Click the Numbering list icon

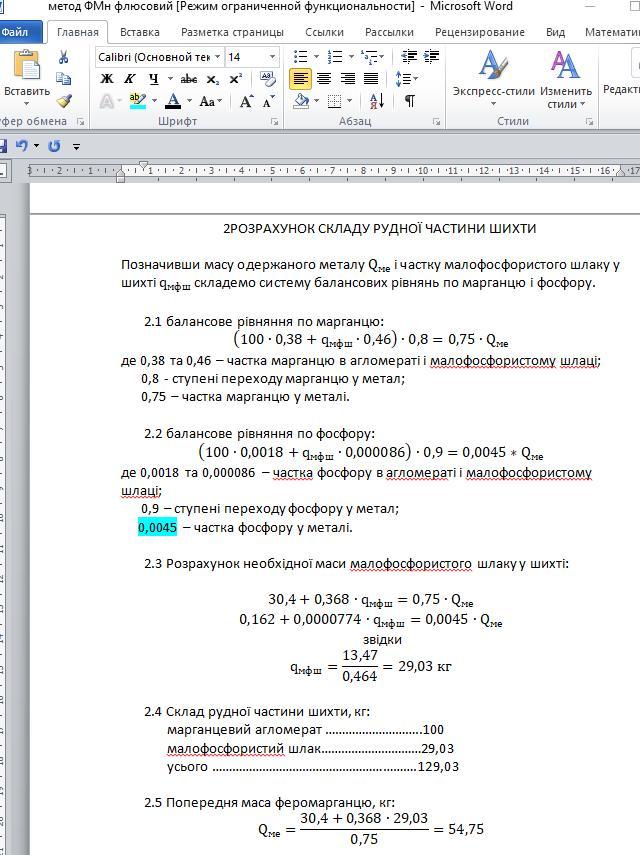click(335, 57)
